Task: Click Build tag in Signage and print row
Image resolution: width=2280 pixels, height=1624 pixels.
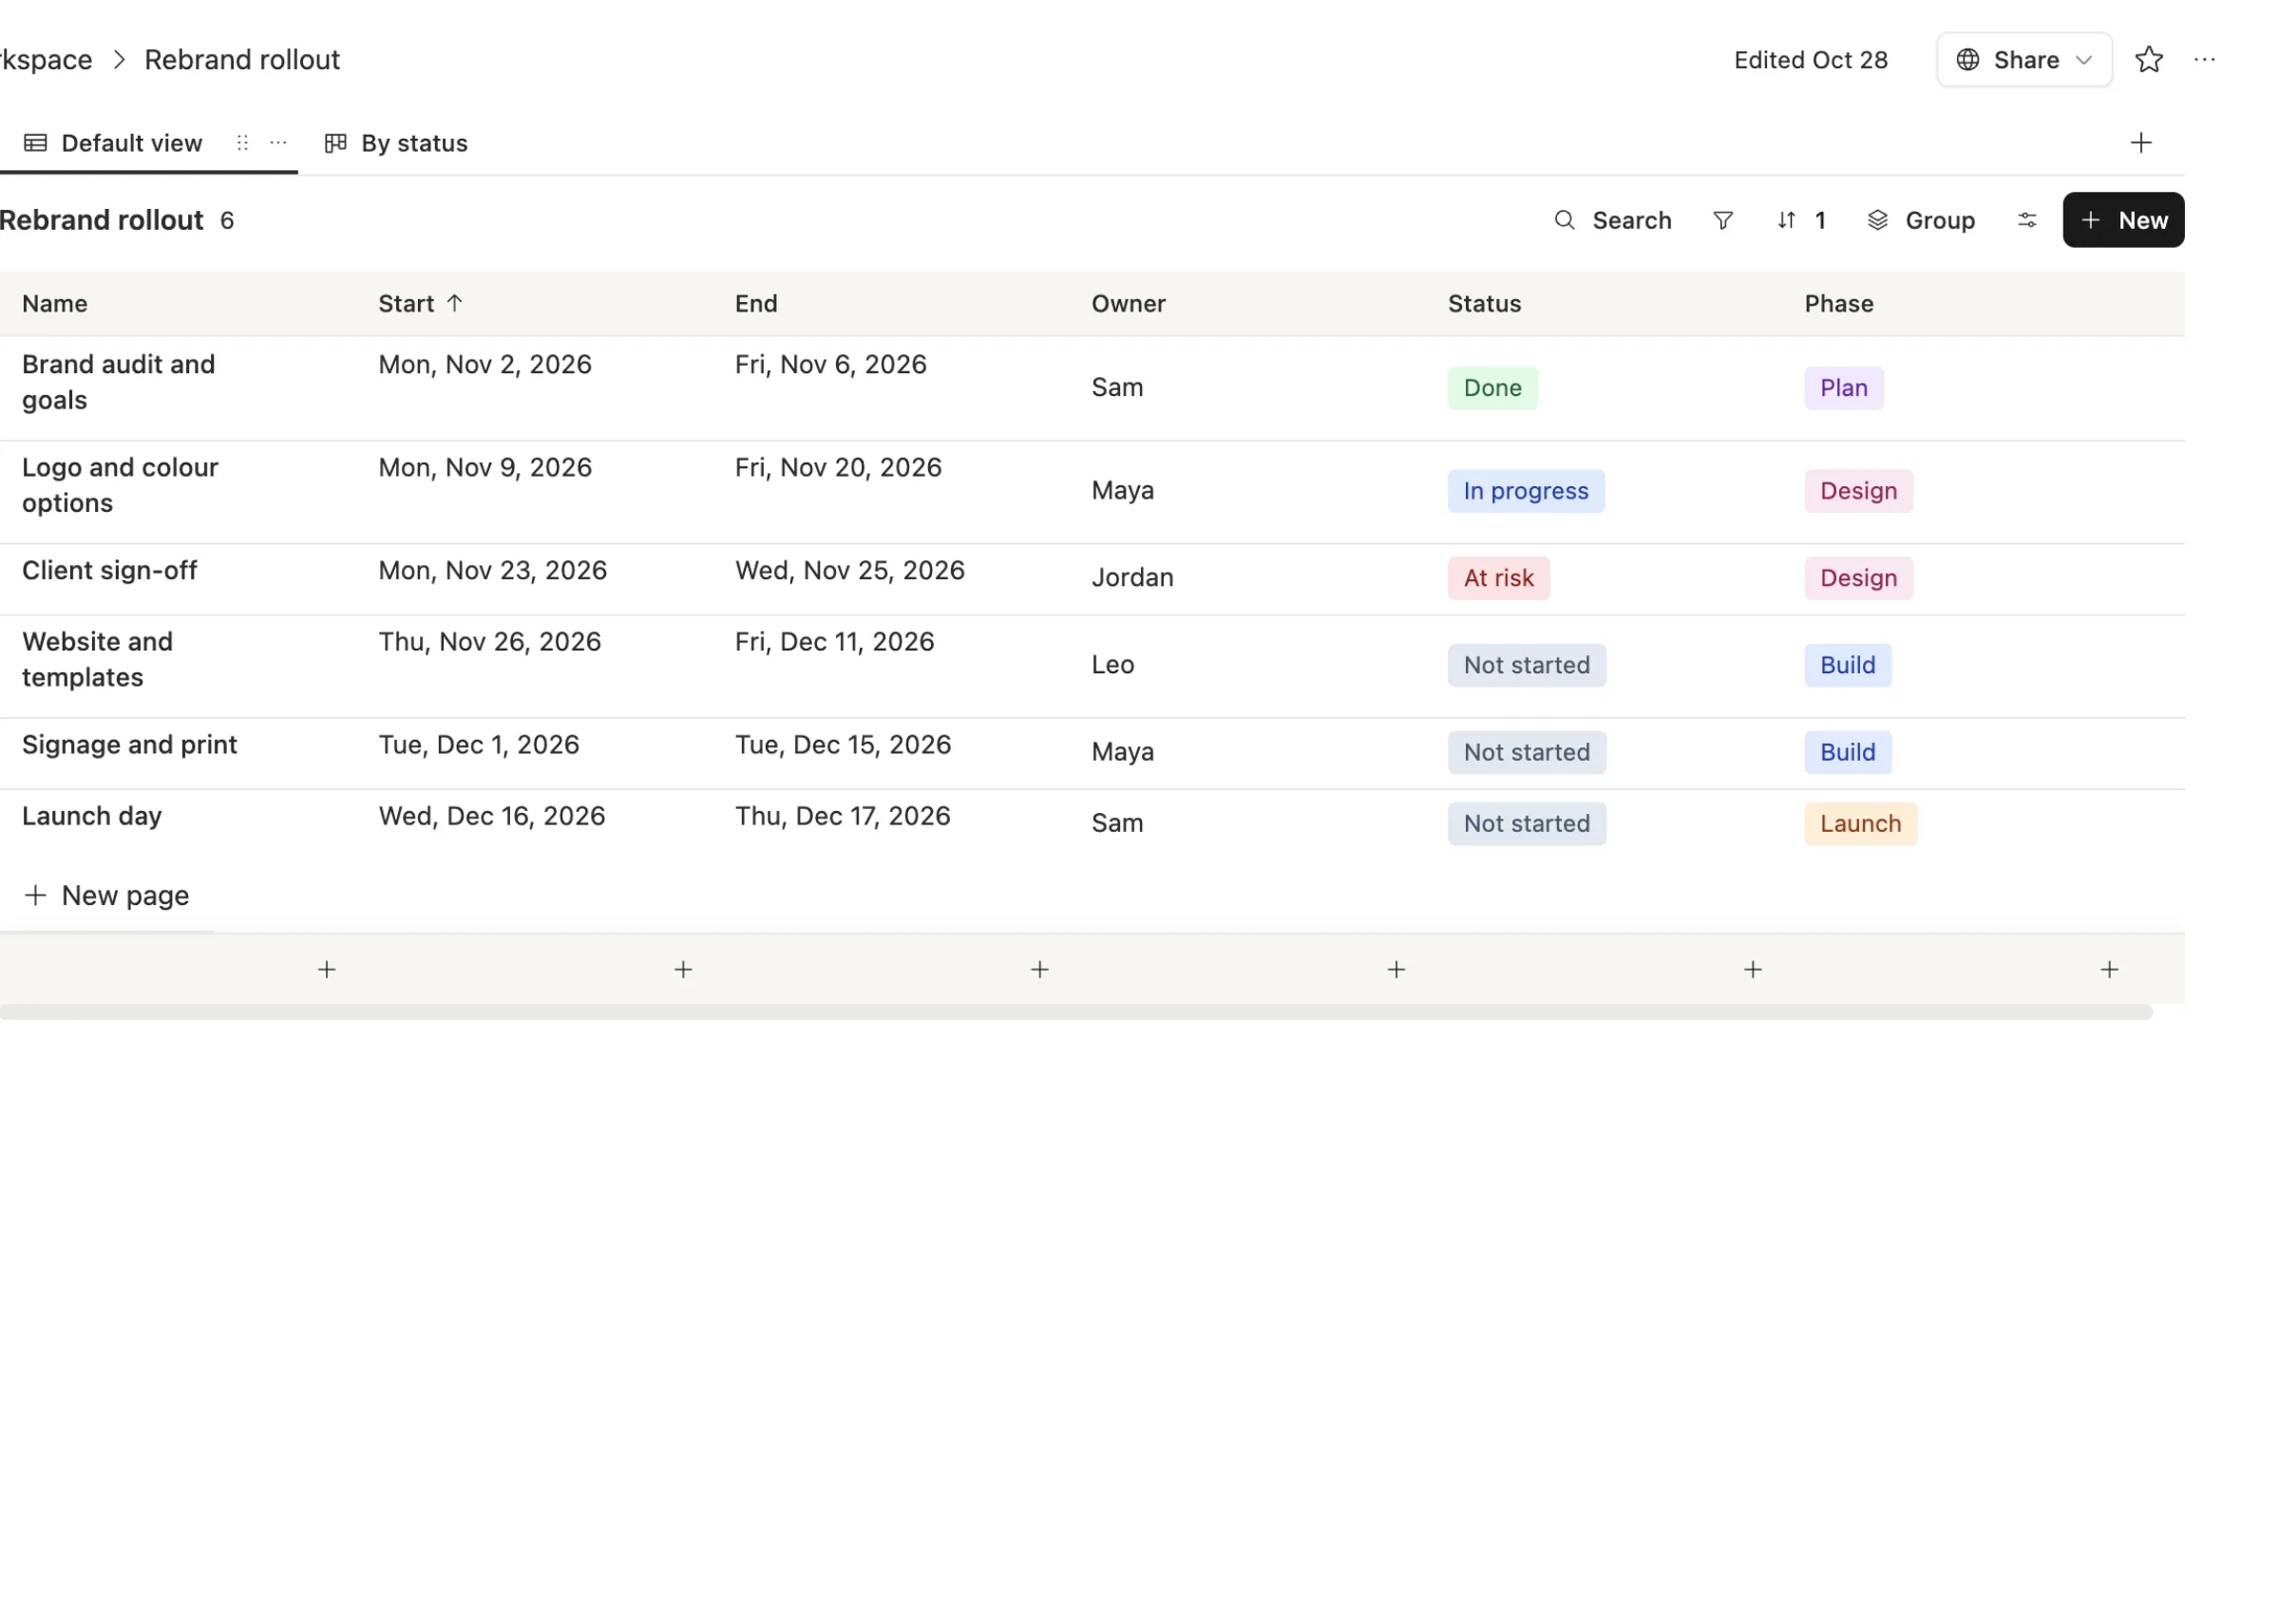Action: [1847, 752]
